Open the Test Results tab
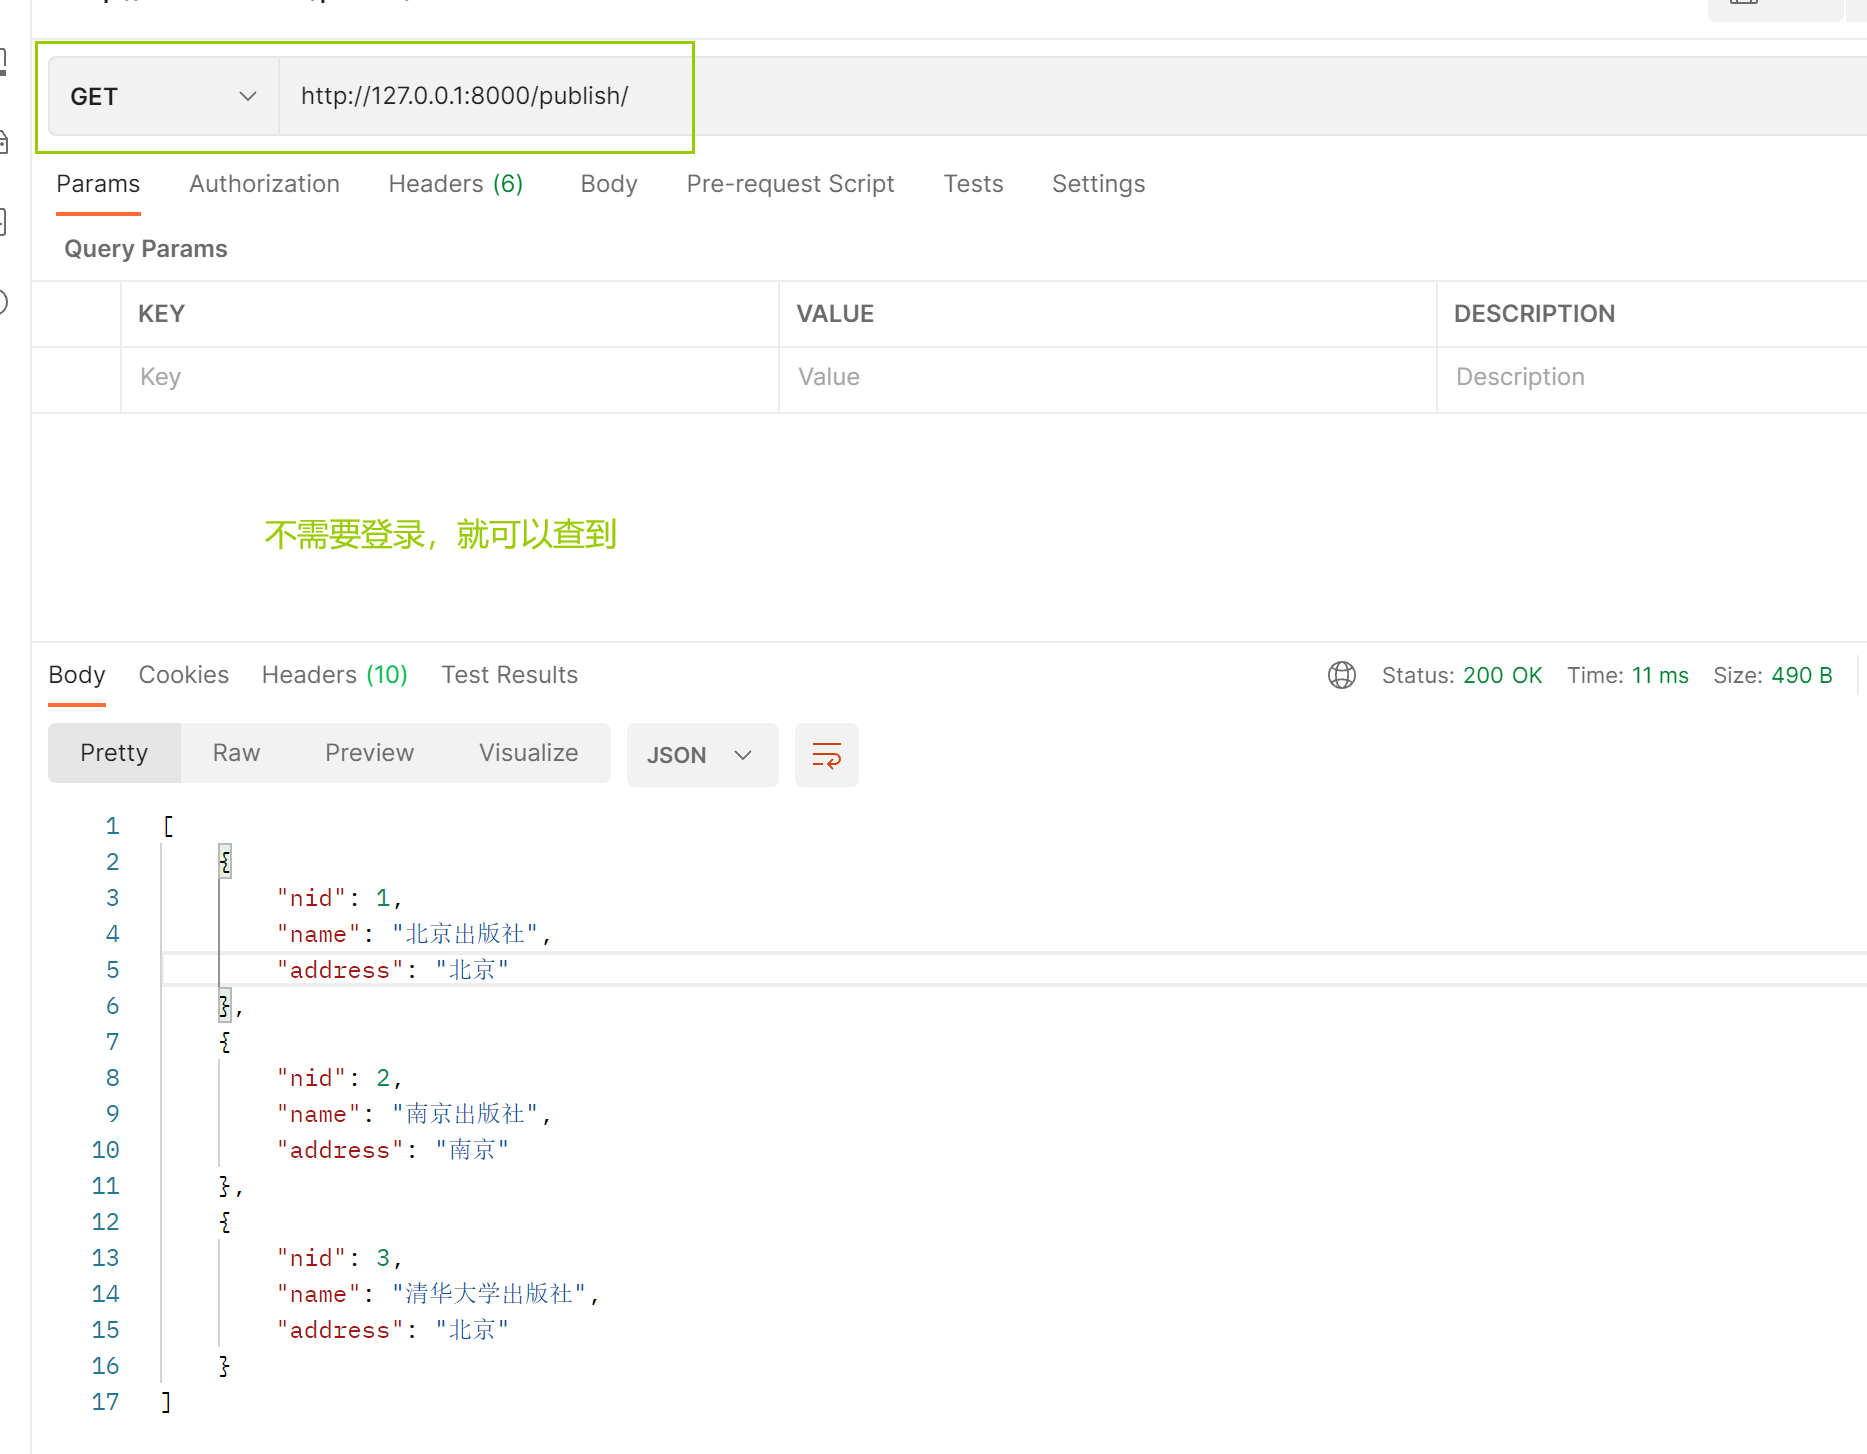The height and width of the screenshot is (1454, 1867). click(x=510, y=675)
